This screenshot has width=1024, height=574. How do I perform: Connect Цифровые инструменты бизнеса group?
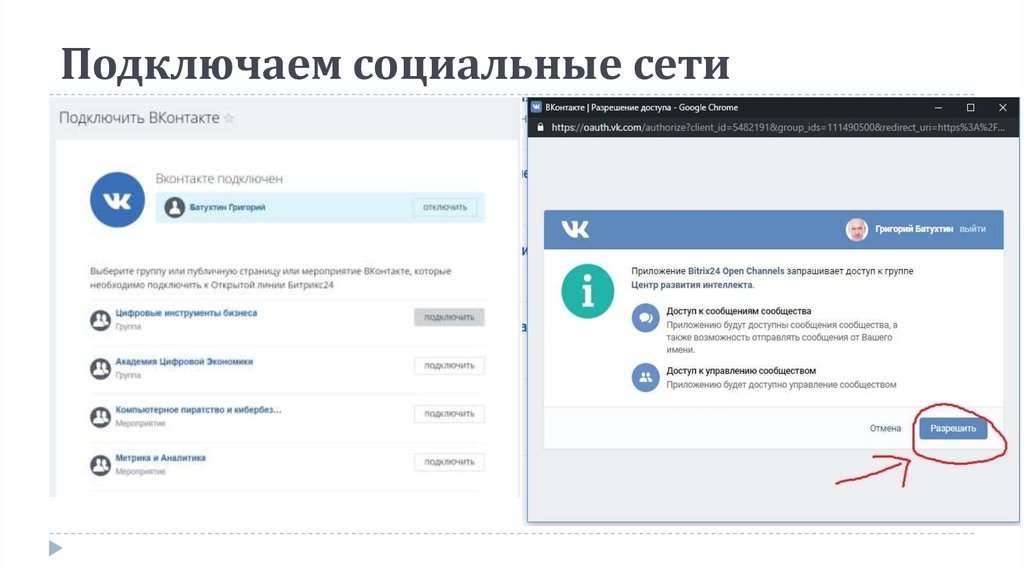pyautogui.click(x=449, y=317)
